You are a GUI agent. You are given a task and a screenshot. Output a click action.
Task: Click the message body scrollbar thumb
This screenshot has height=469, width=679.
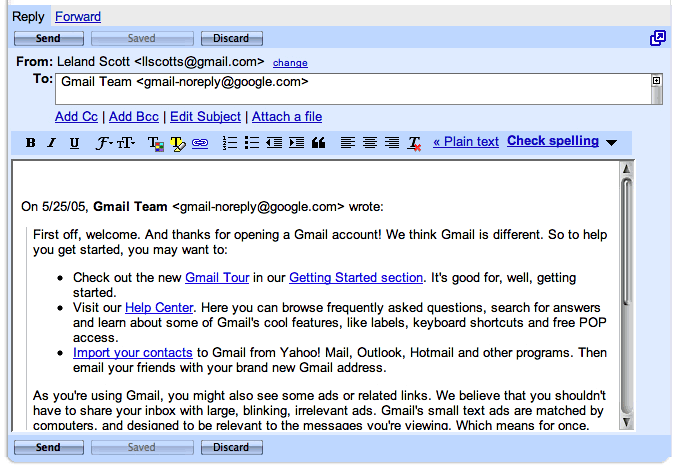coord(626,243)
